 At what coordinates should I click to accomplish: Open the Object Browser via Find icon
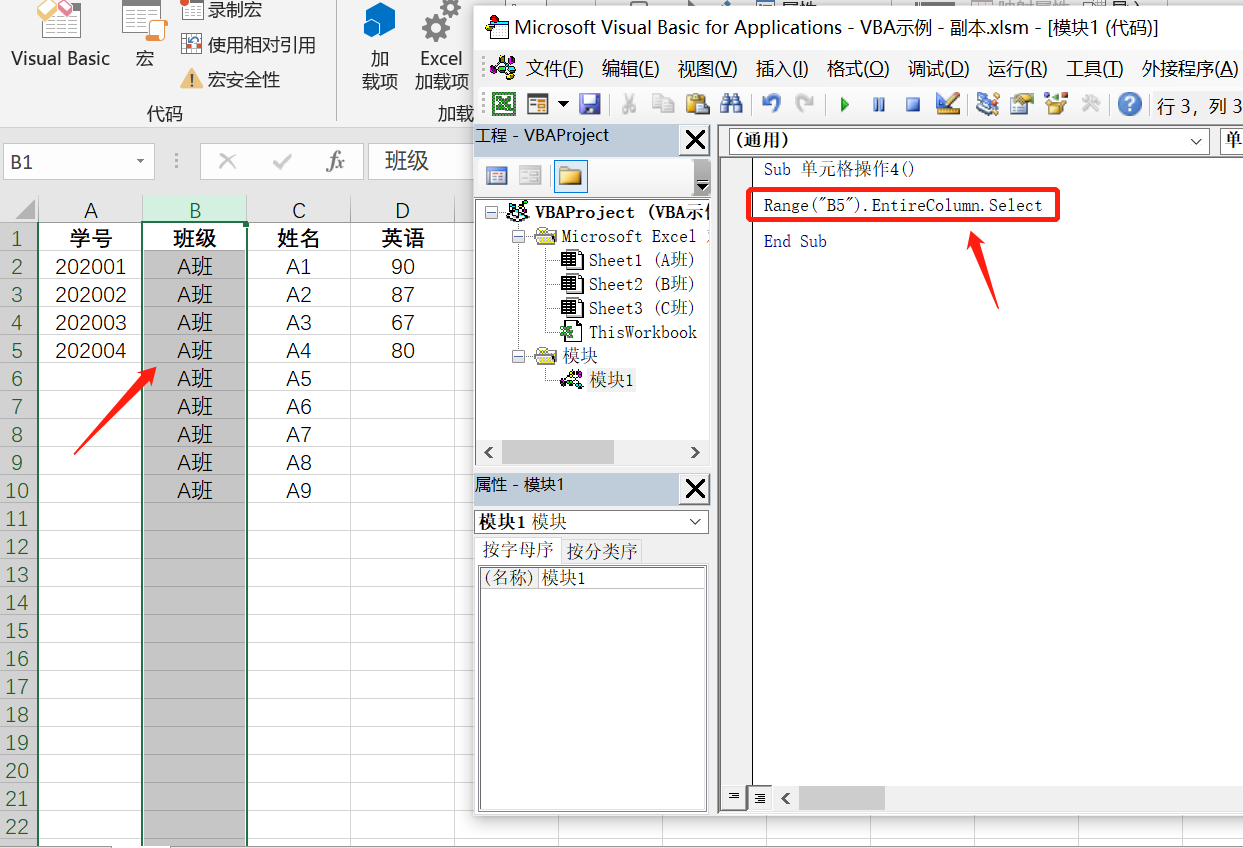click(x=731, y=104)
